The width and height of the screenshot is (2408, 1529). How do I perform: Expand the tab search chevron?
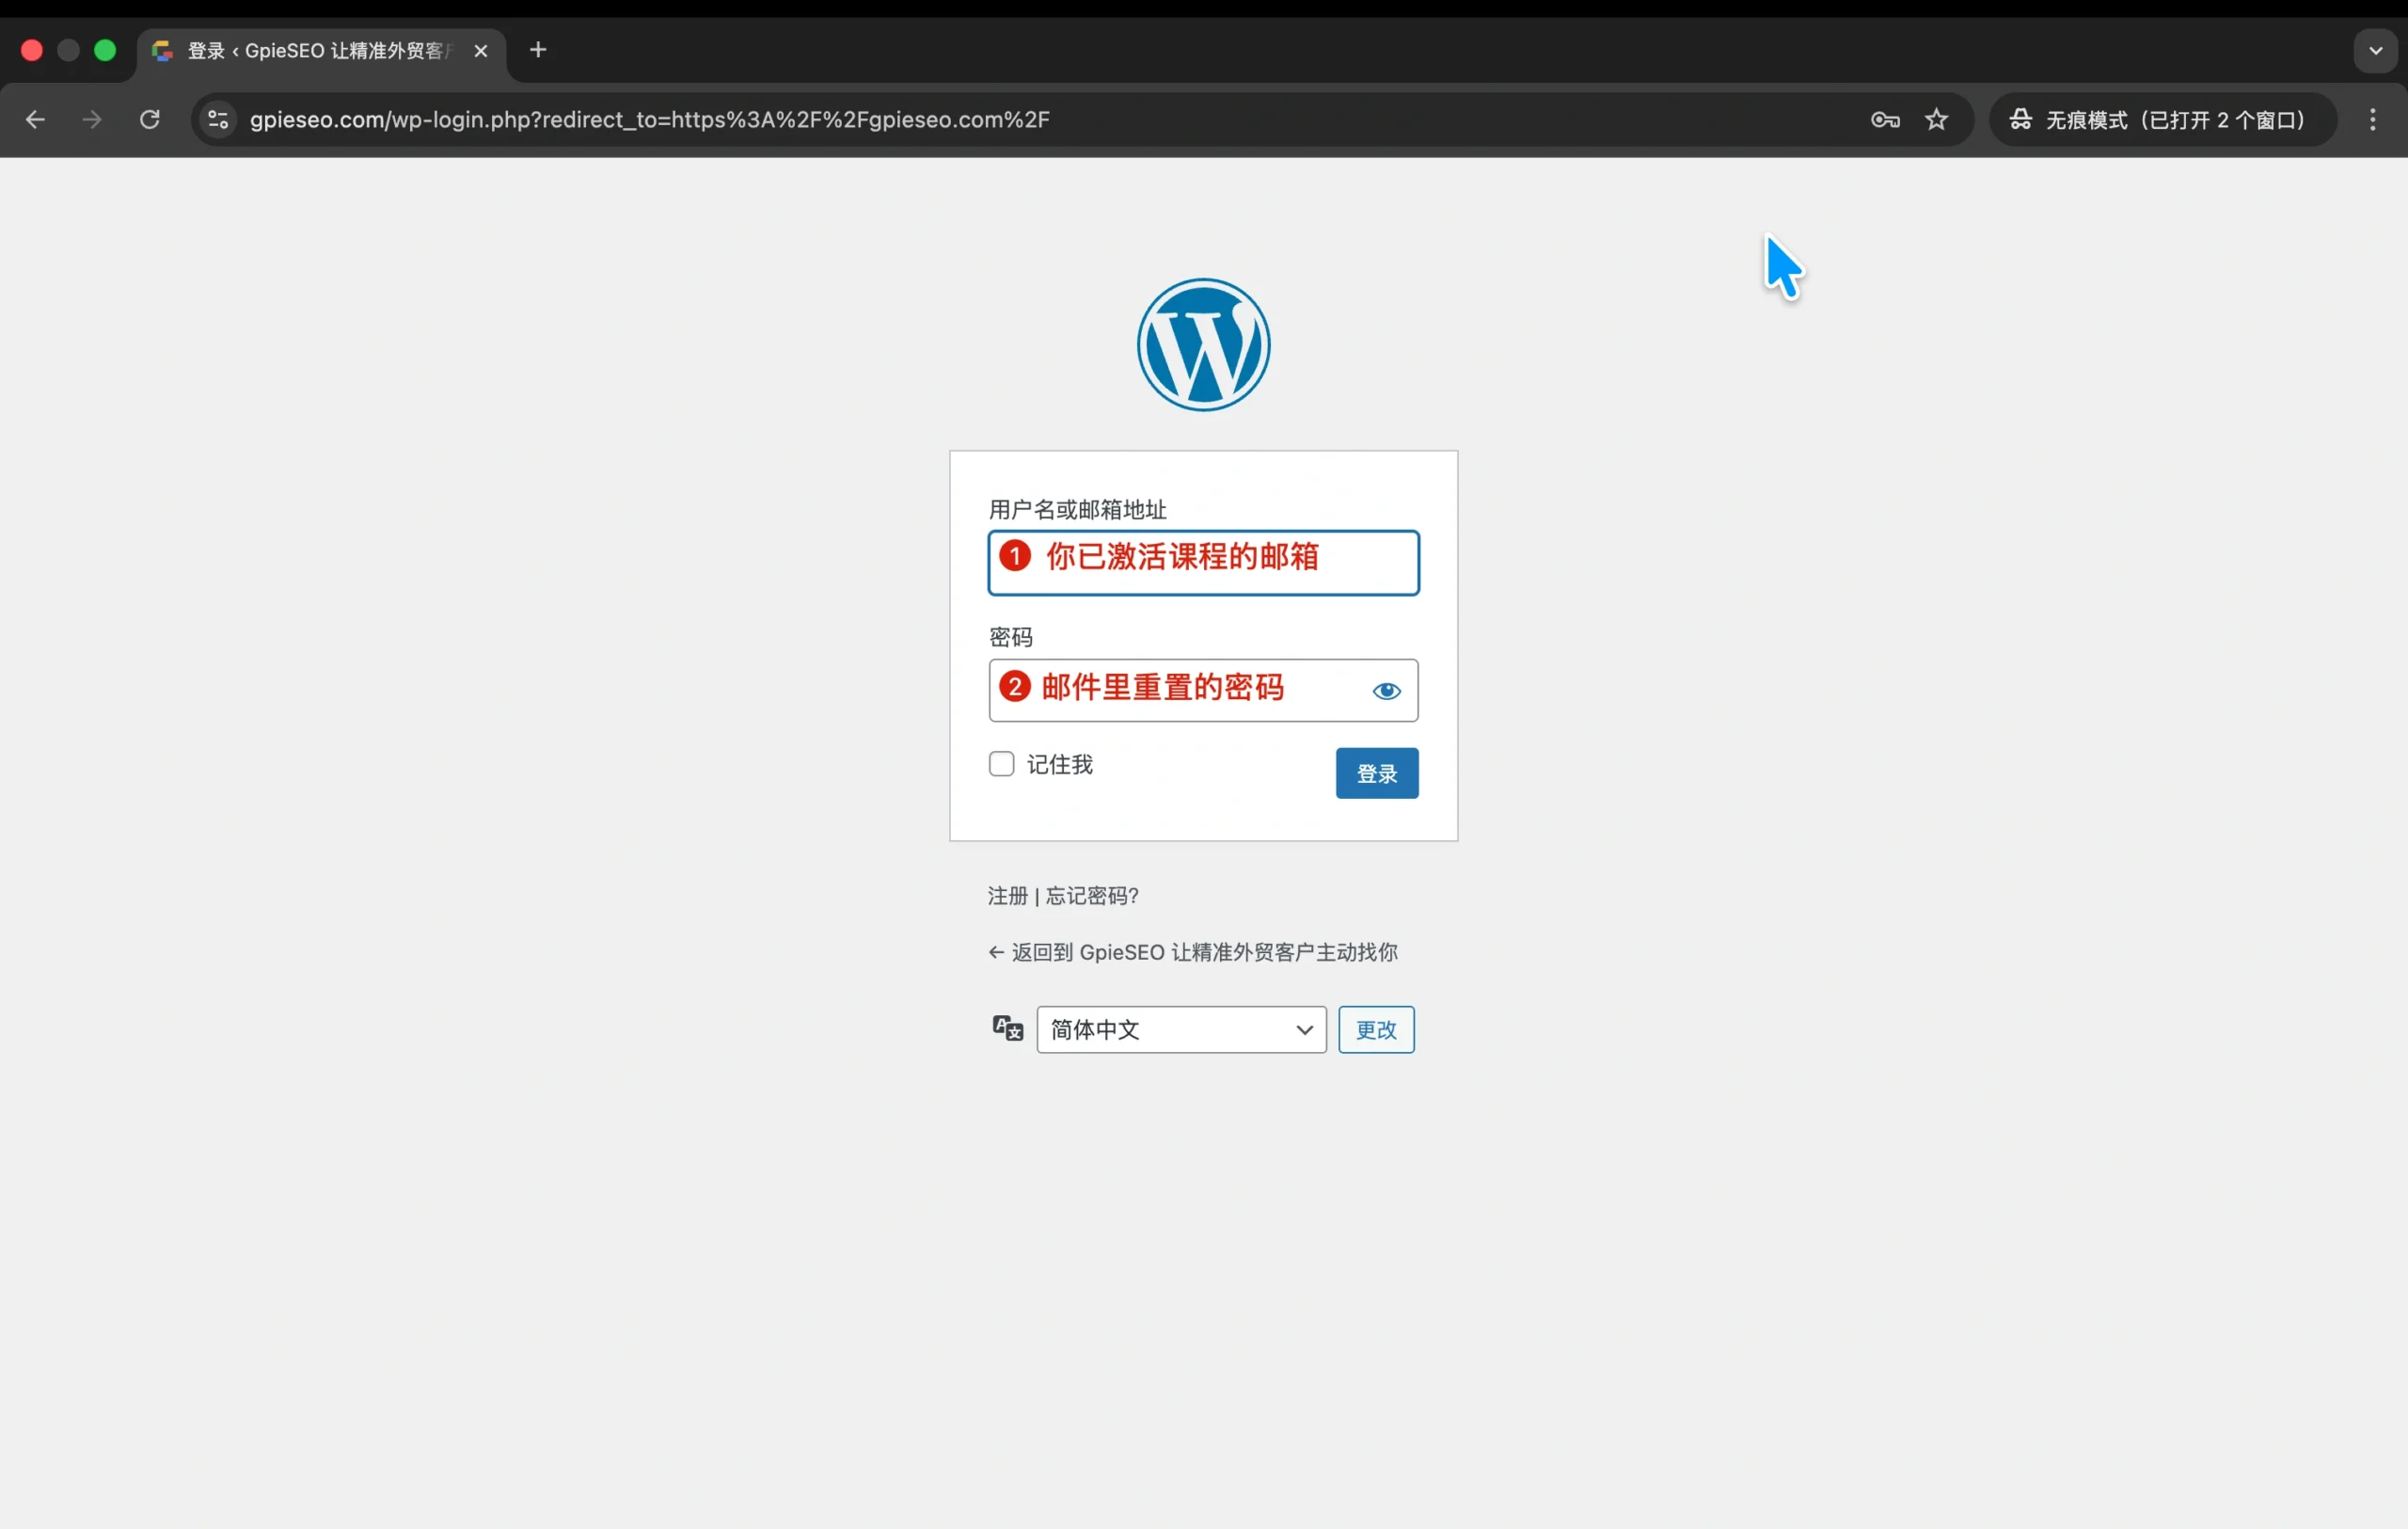(2375, 50)
